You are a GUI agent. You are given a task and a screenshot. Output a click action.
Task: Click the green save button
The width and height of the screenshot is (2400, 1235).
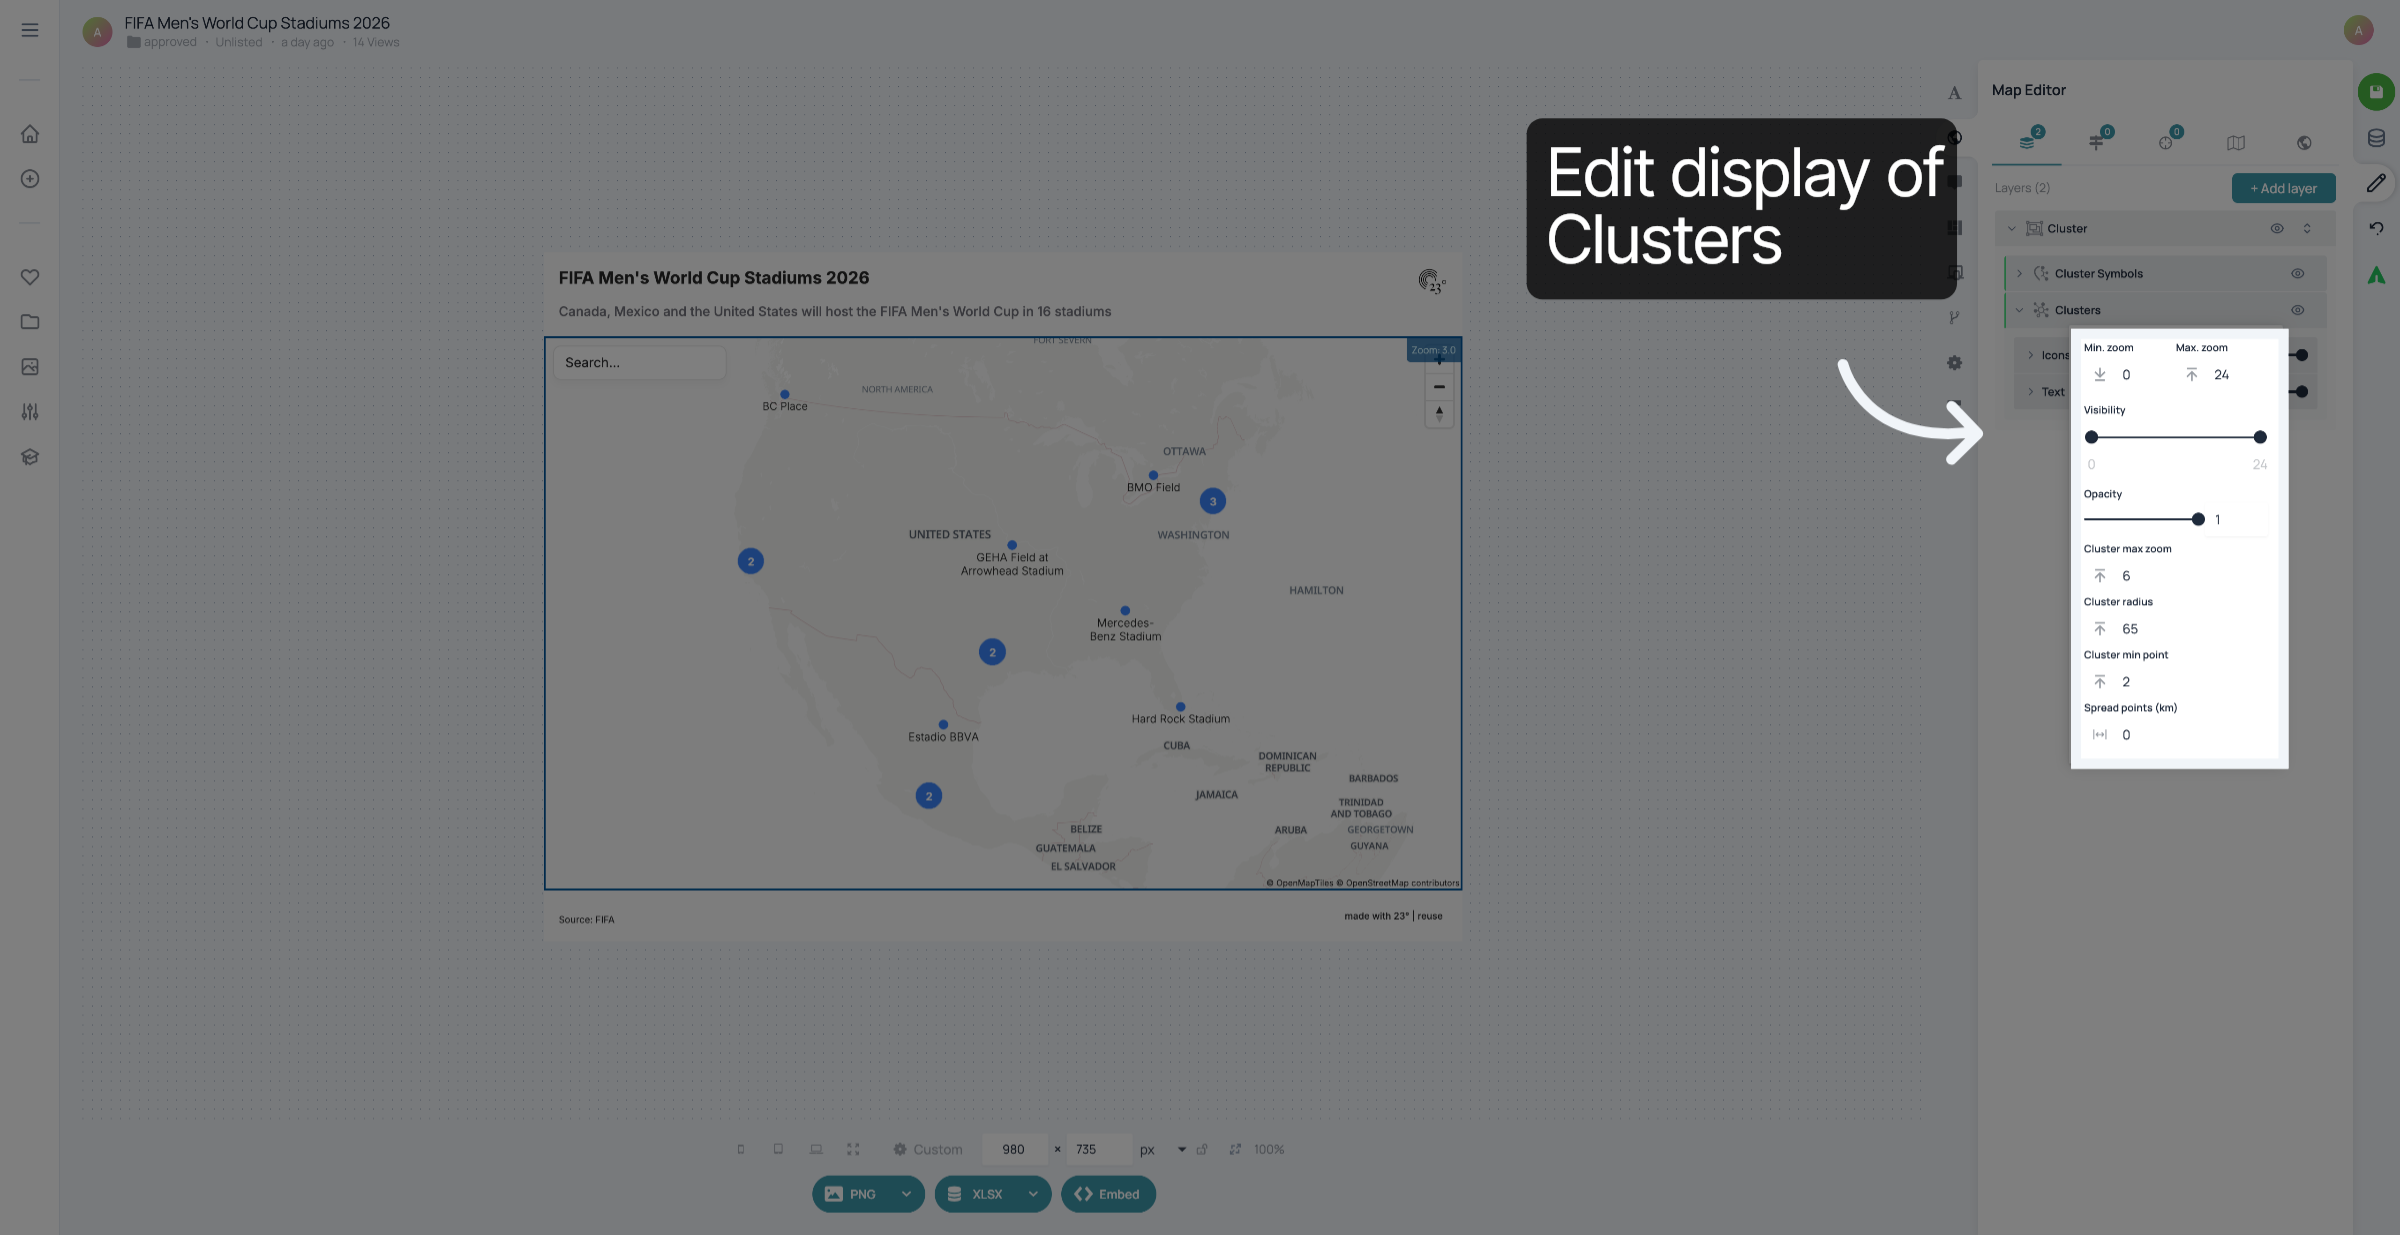2376,92
